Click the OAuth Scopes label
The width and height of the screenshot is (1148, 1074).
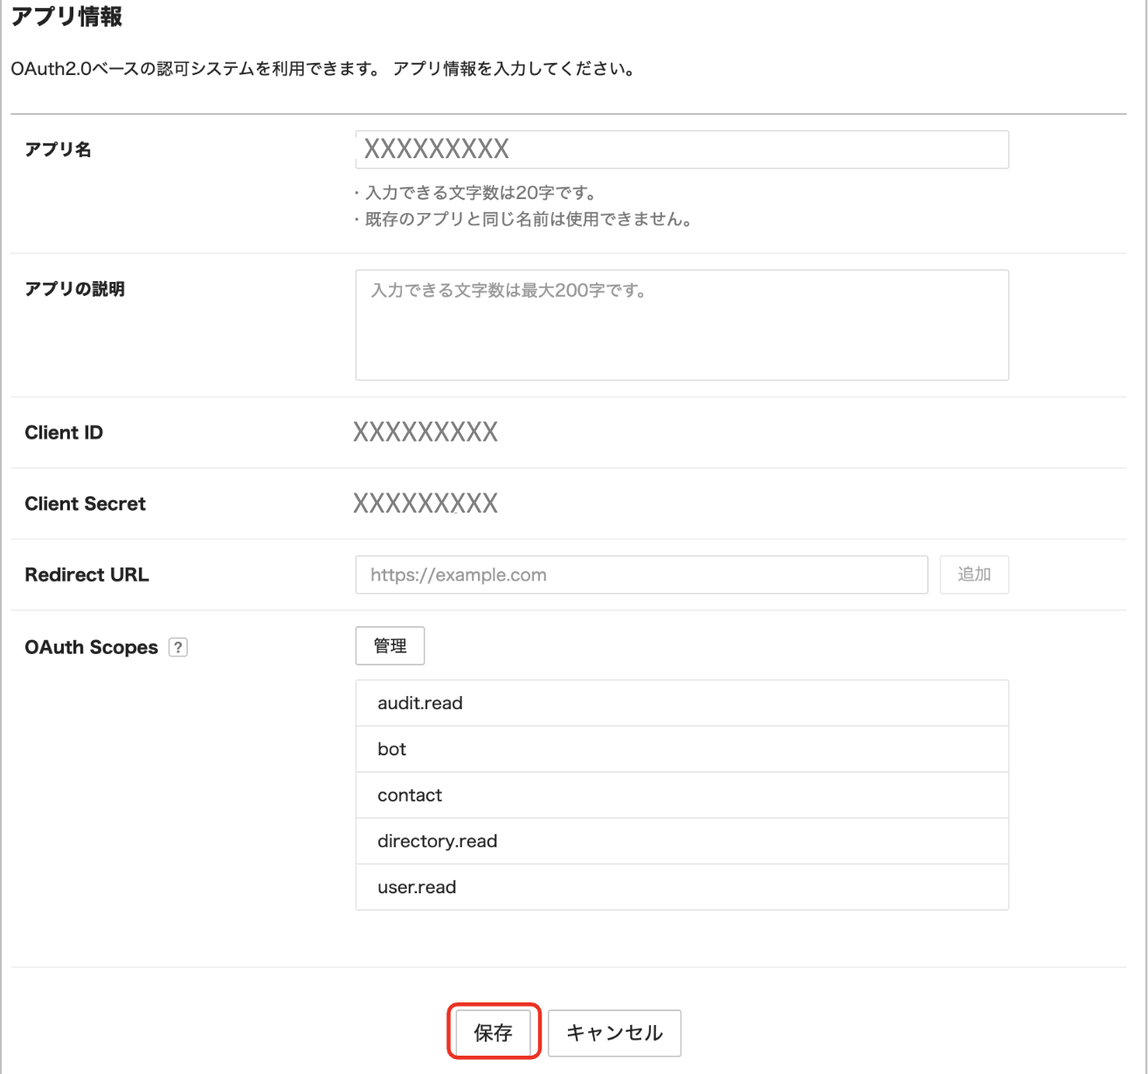click(x=92, y=647)
